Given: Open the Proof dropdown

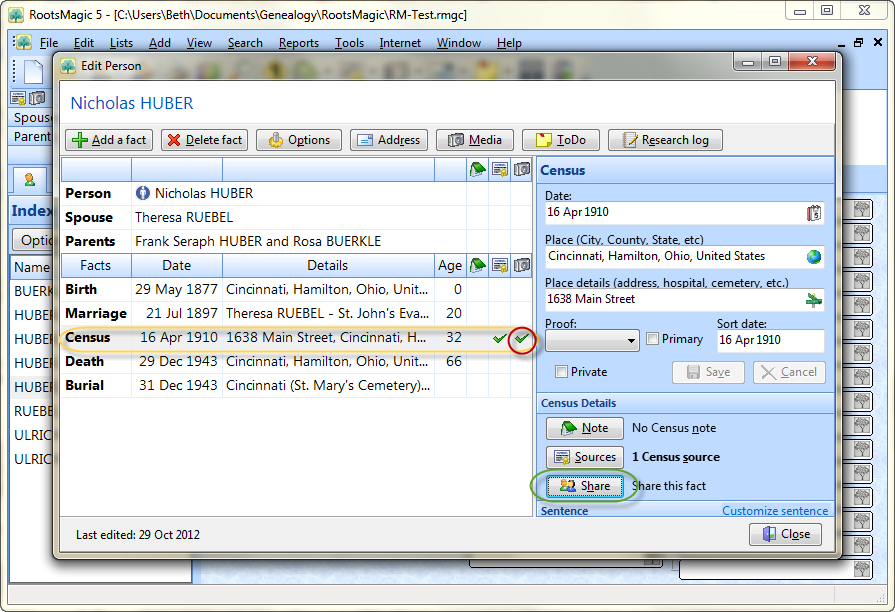Looking at the screenshot, I should (592, 341).
